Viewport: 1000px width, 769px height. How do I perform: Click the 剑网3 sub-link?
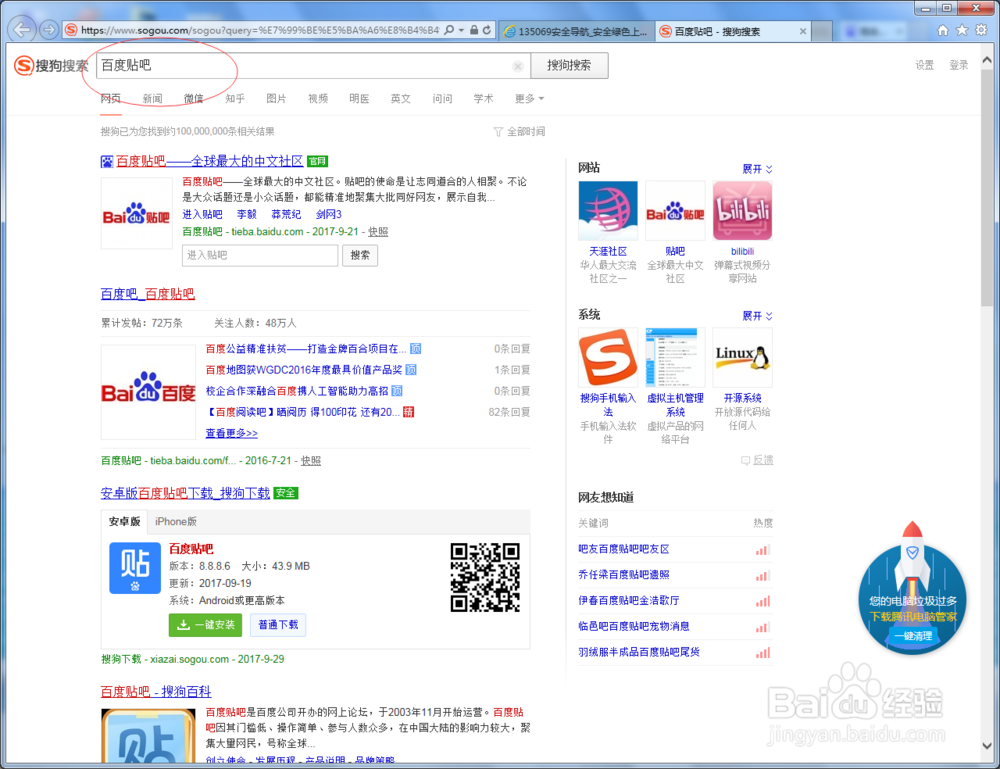tap(329, 214)
